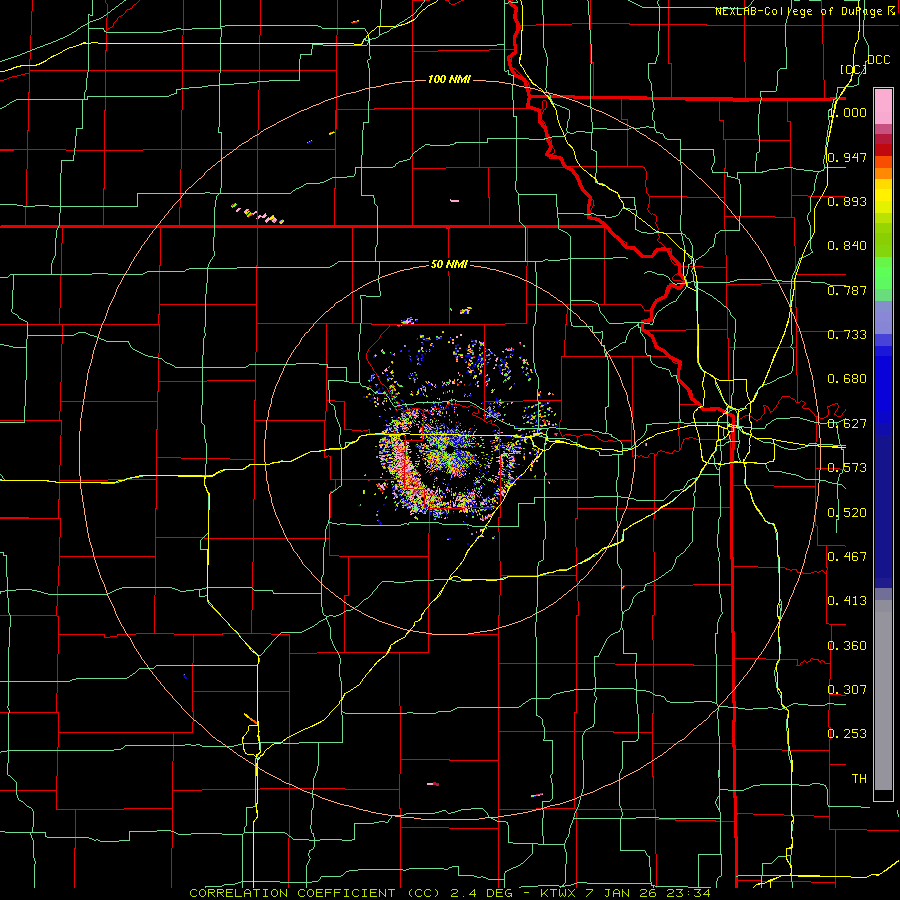Click the TH threshold legend label
This screenshot has height=900, width=900.
pyautogui.click(x=859, y=778)
